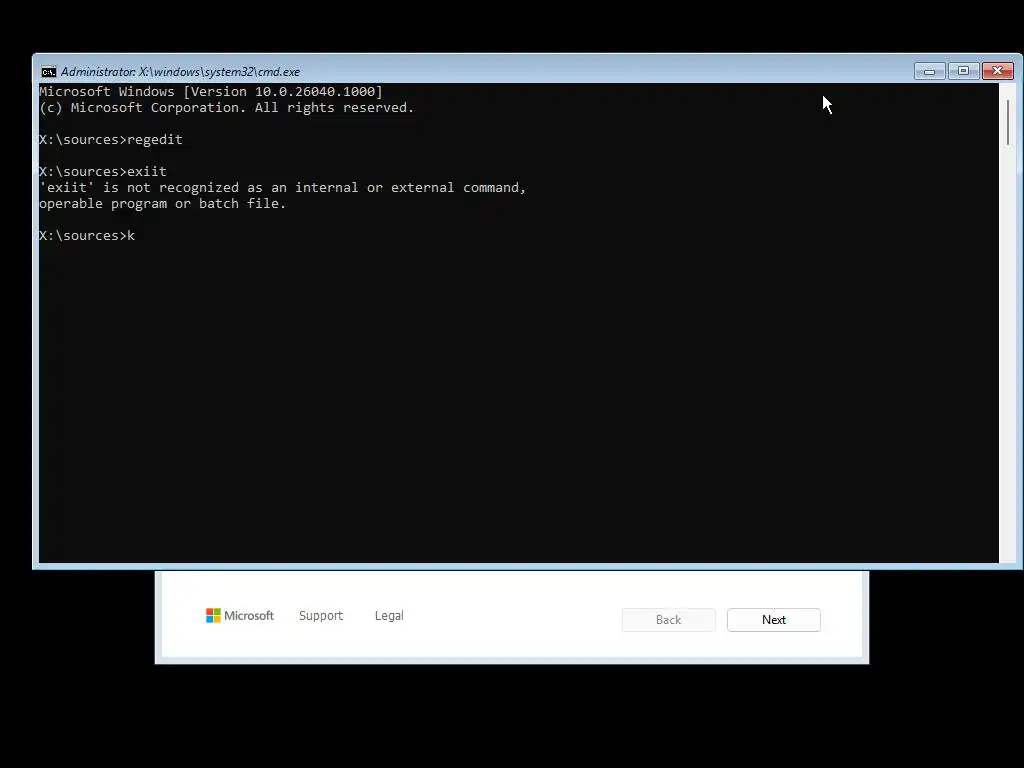This screenshot has width=1024, height=768.
Task: Click the Back button in setup window
Action: (669, 620)
